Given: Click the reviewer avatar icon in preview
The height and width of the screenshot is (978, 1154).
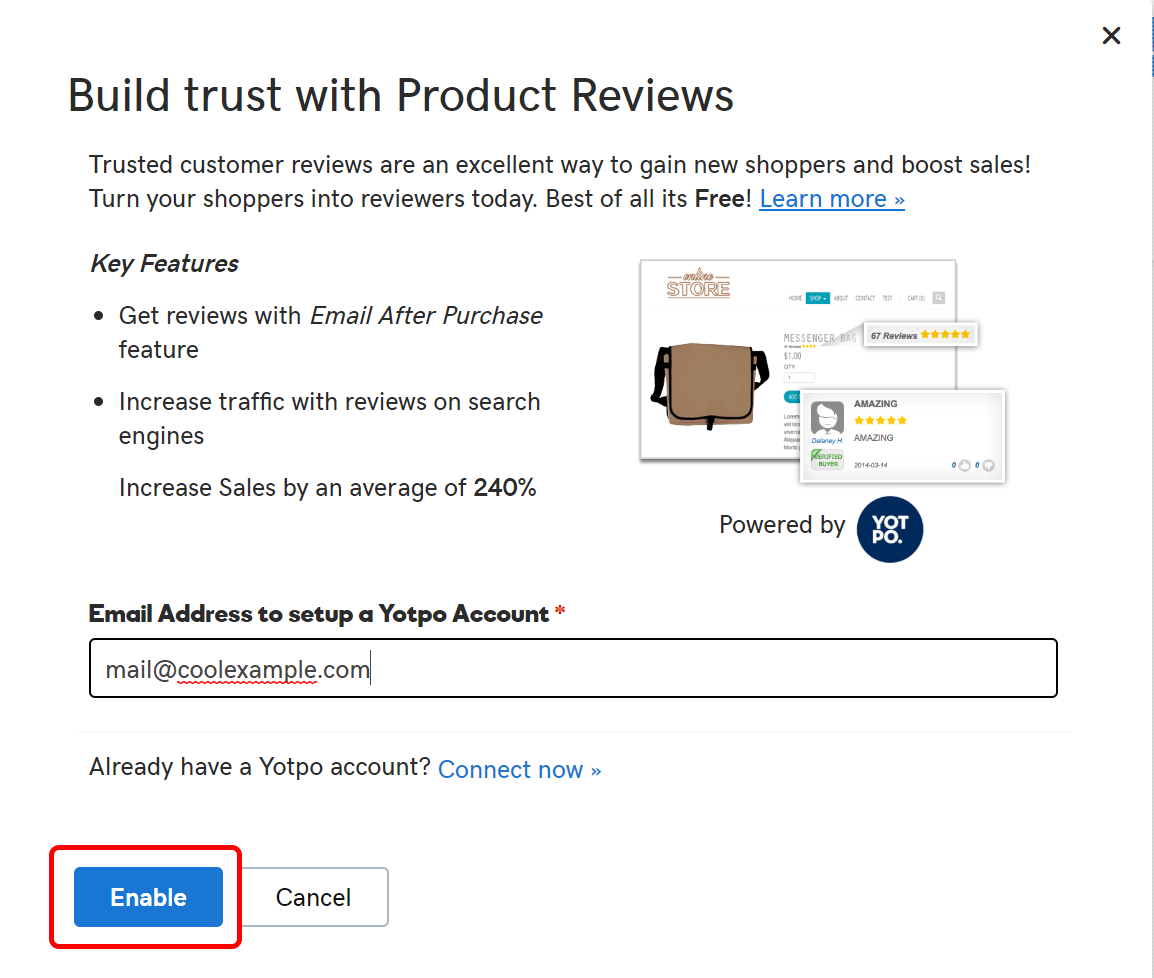Looking at the screenshot, I should pos(827,418).
